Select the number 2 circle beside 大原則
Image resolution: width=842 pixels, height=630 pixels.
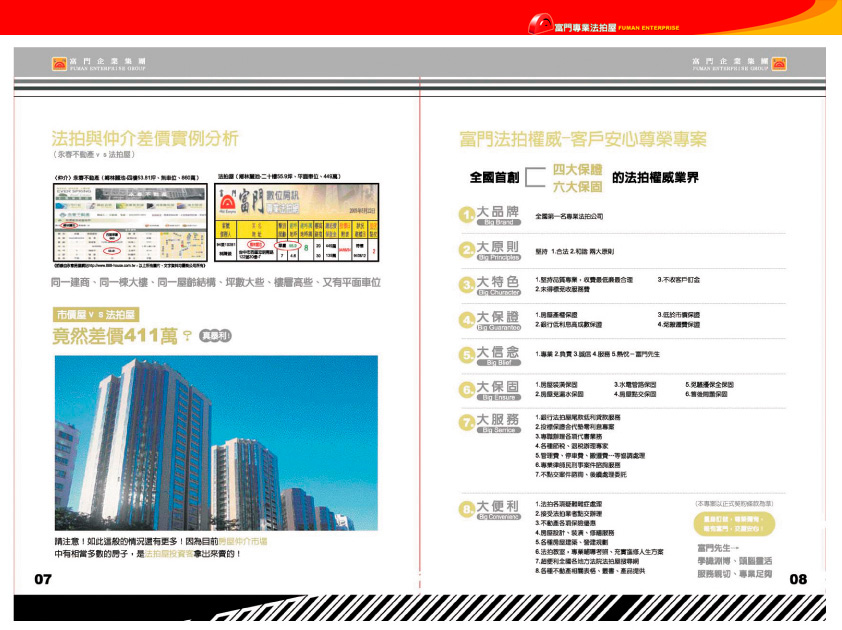pos(466,250)
